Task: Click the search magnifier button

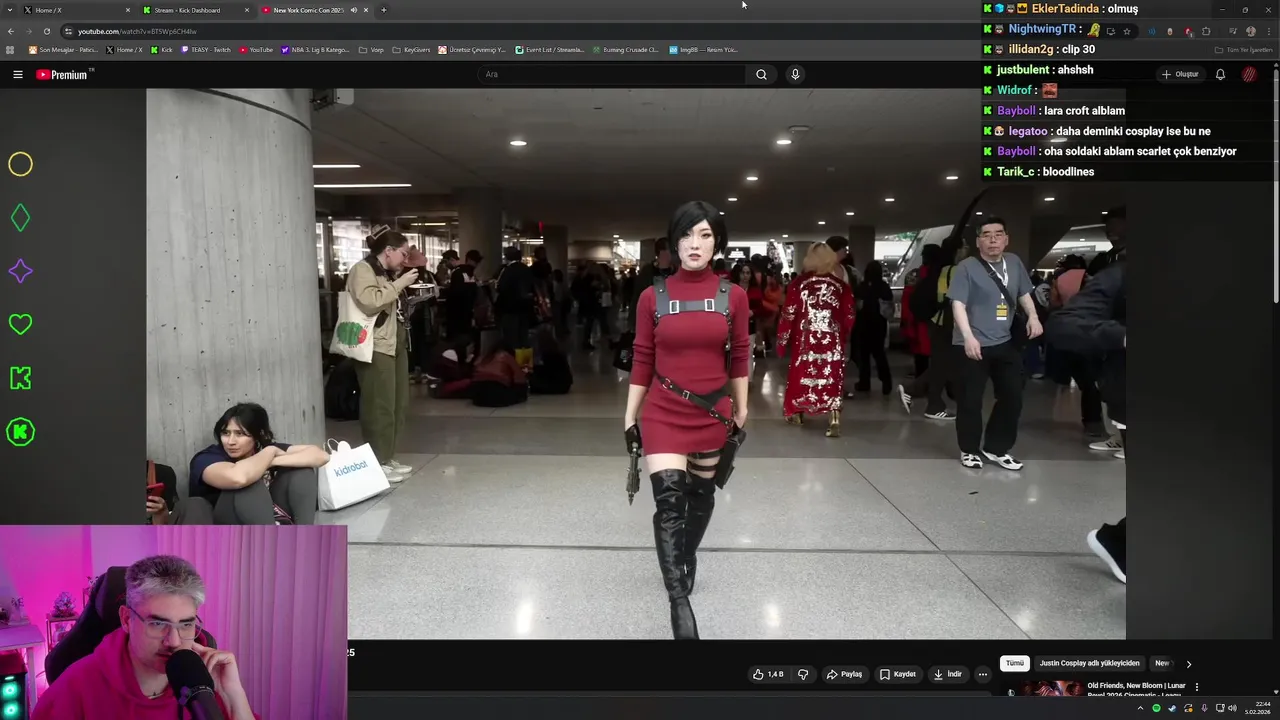Action: click(761, 74)
